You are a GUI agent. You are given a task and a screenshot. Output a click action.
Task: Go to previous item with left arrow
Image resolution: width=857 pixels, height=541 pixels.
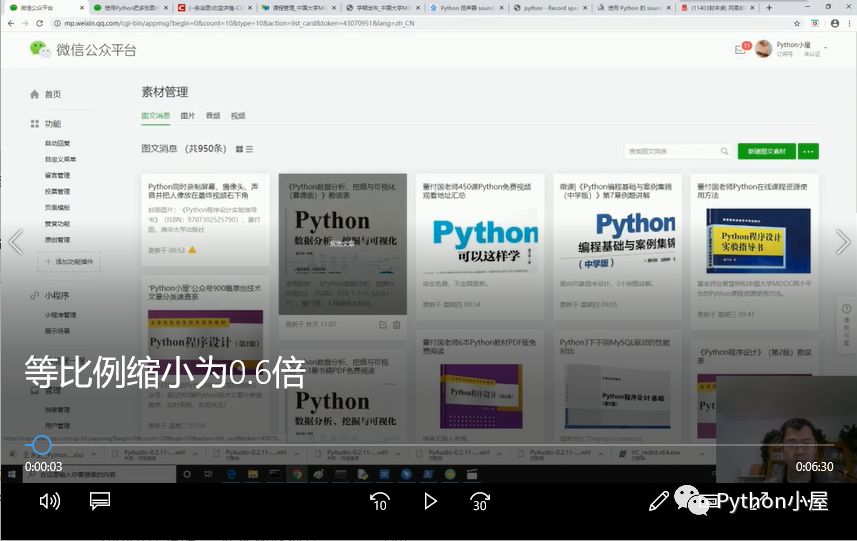point(15,242)
